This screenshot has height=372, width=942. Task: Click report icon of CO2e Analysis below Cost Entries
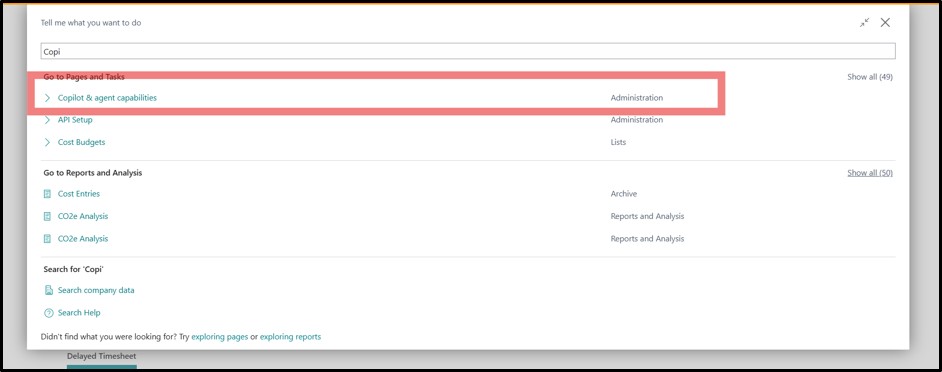tap(47, 216)
